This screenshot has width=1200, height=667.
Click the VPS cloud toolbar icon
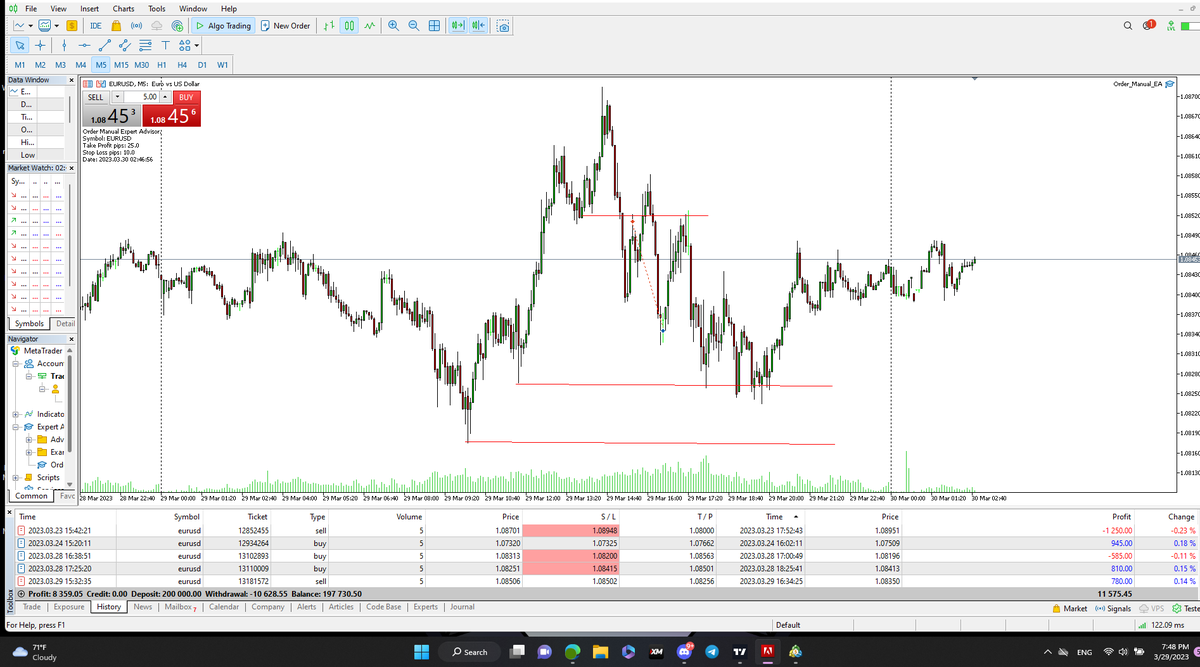157,25
